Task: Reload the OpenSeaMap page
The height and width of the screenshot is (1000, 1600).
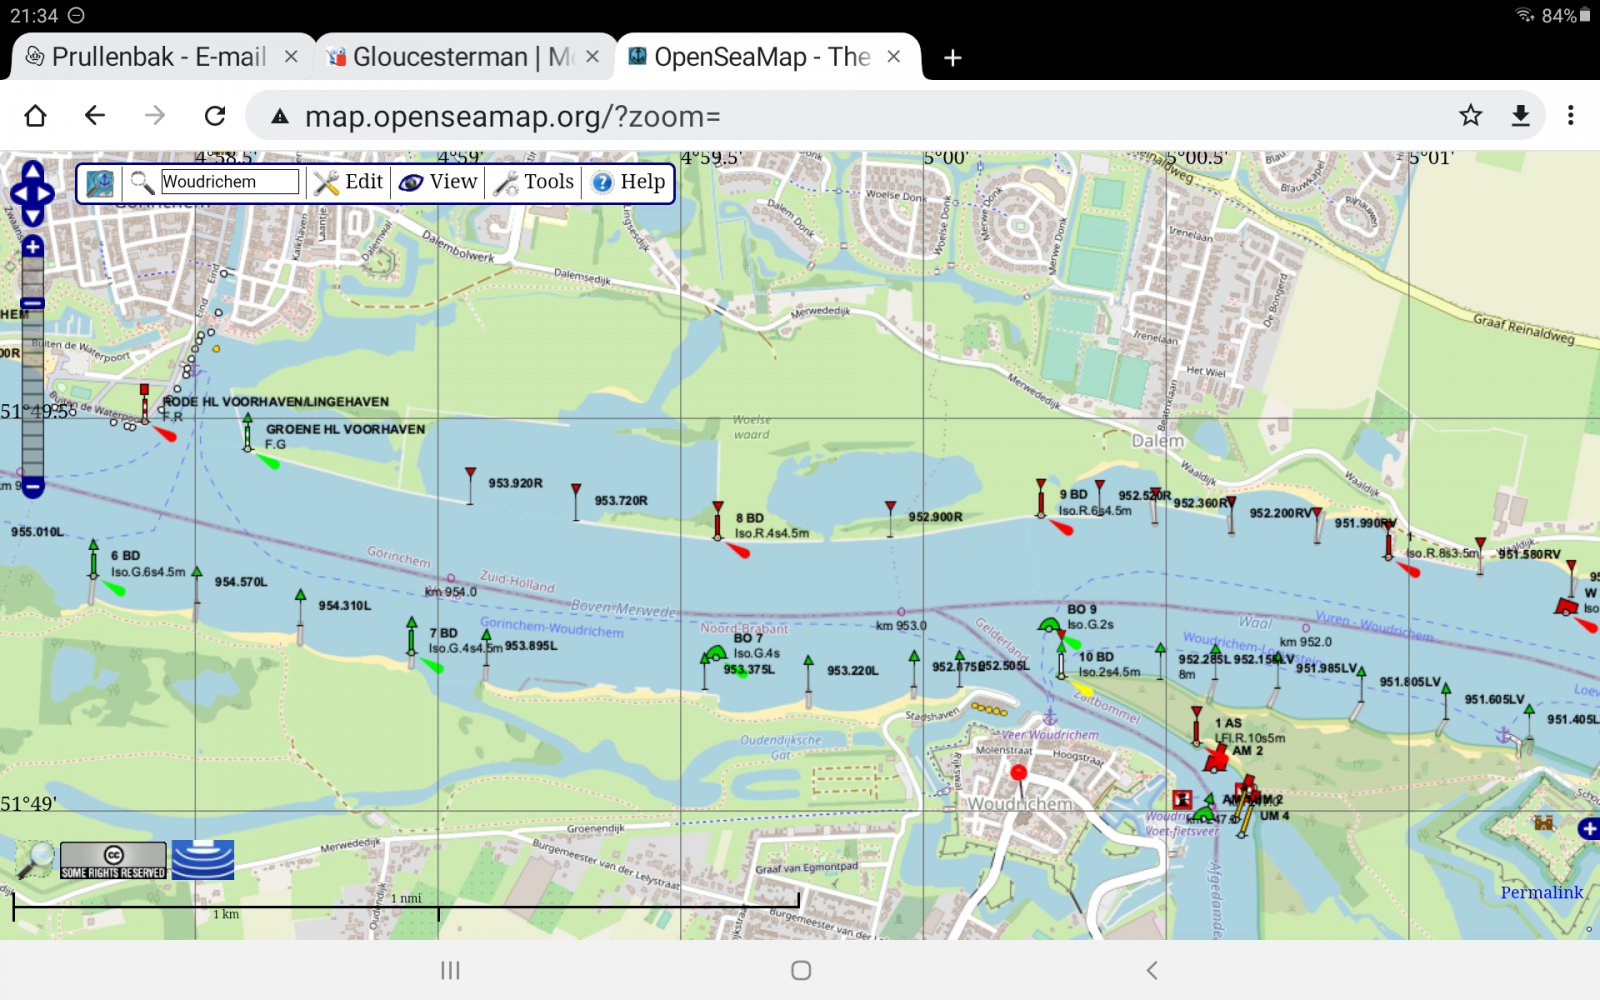Action: tap(215, 116)
